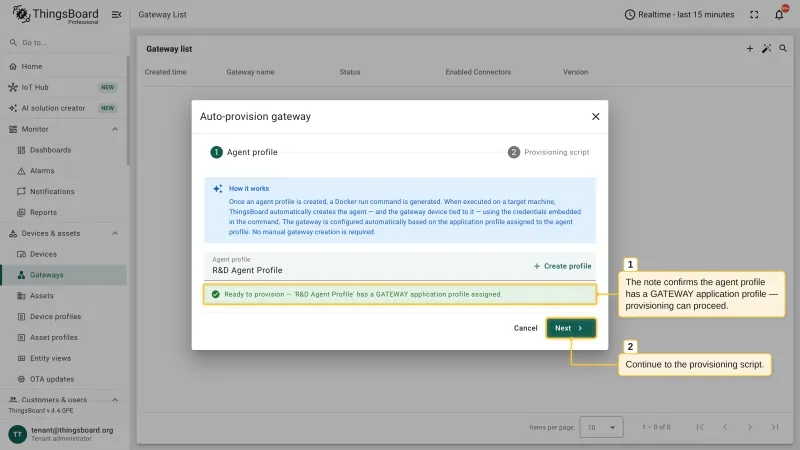Click the sidebar scrollbar
This screenshot has height=450, width=800.
click(x=128, y=110)
